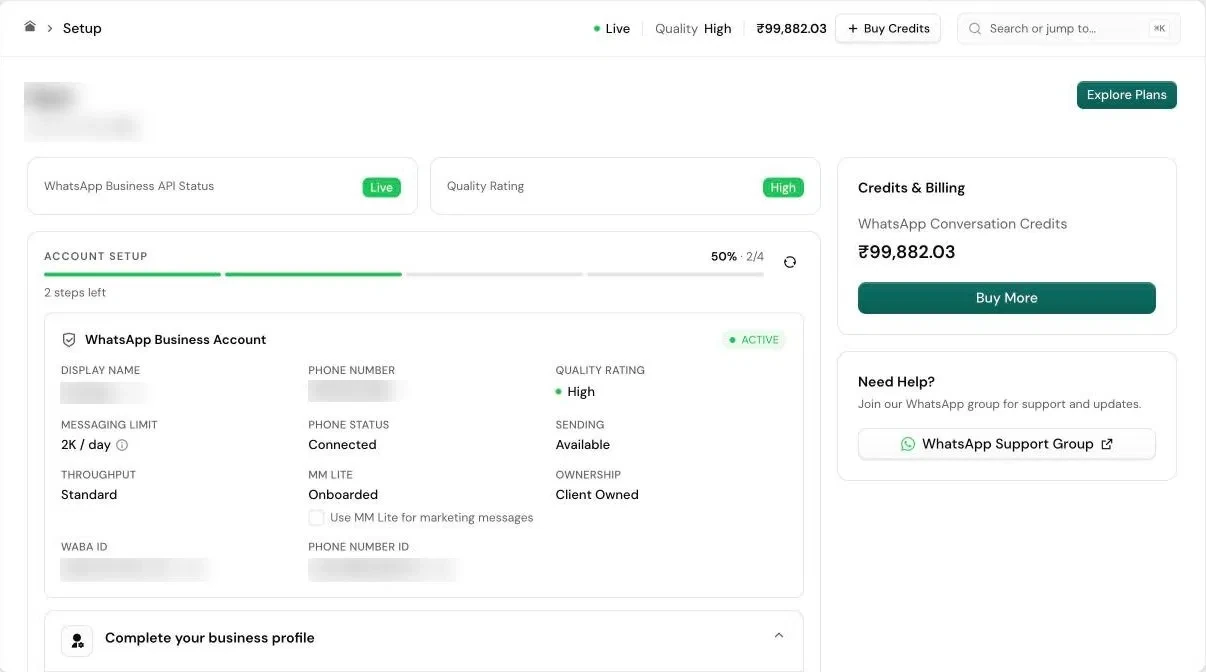Viewport: 1206px width, 672px height.
Task: Click the ACTIVE status badge
Action: 754,340
